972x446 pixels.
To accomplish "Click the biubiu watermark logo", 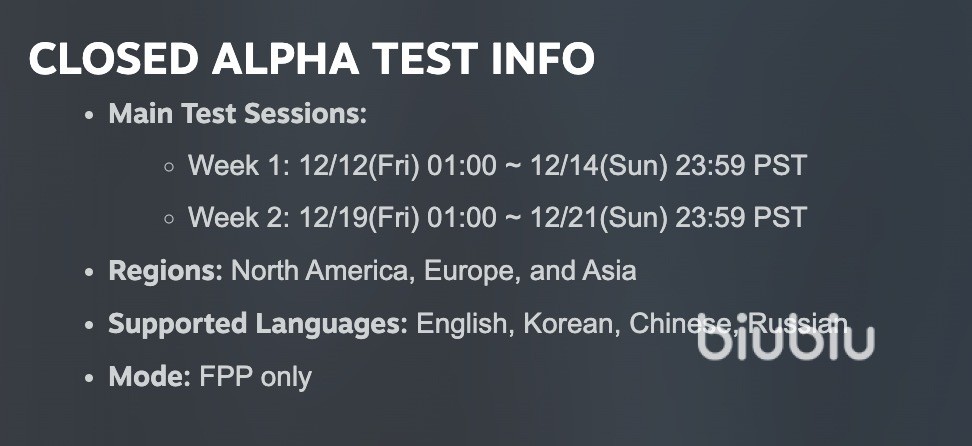I will tap(785, 339).
